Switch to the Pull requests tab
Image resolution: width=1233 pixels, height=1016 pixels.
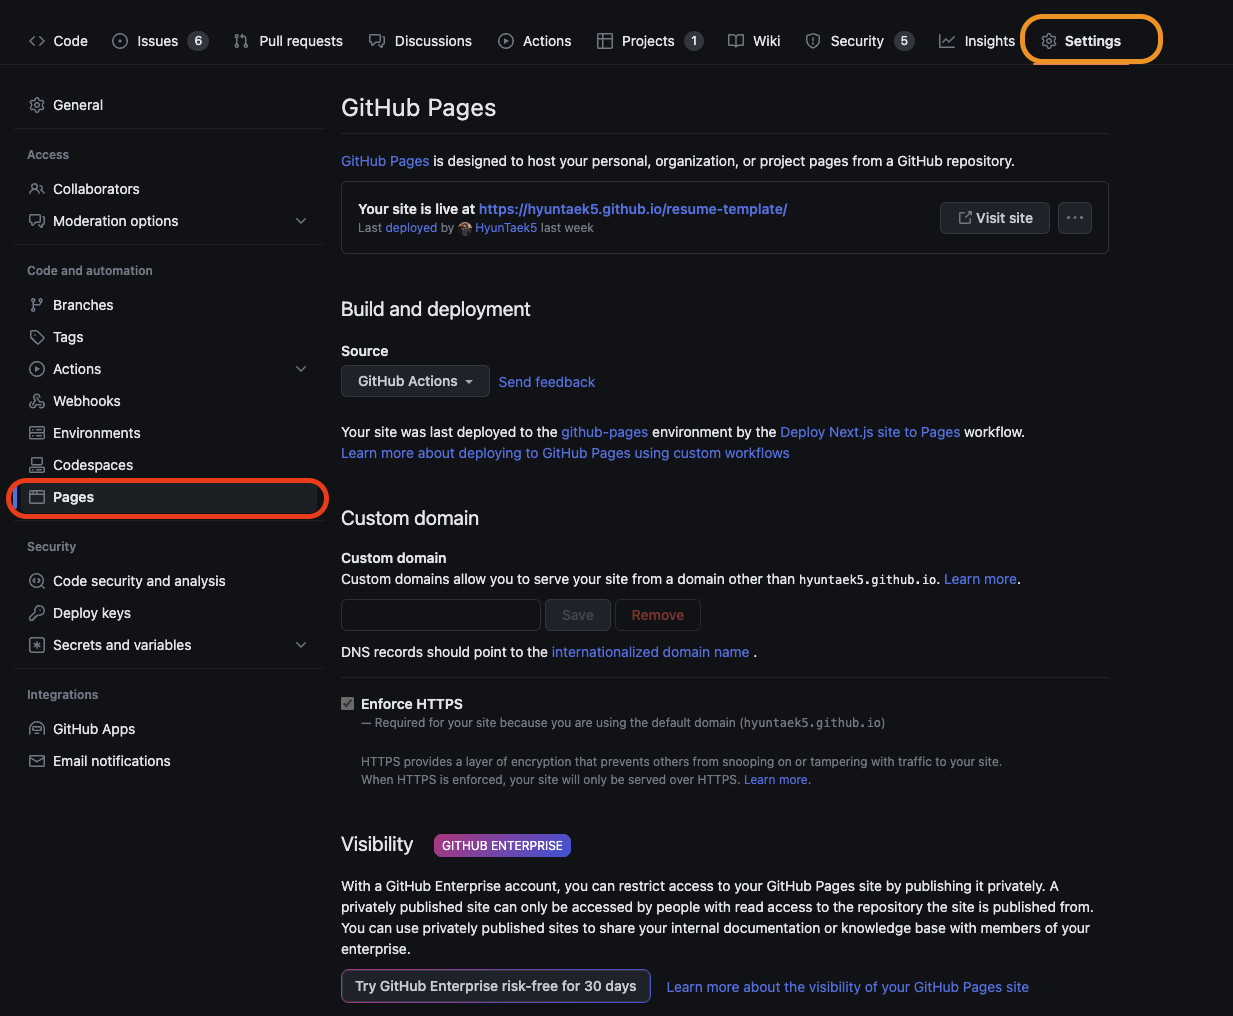click(288, 41)
